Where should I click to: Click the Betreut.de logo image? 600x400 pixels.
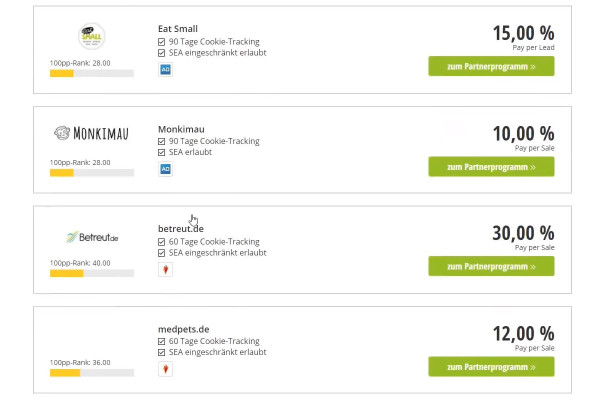(92, 237)
